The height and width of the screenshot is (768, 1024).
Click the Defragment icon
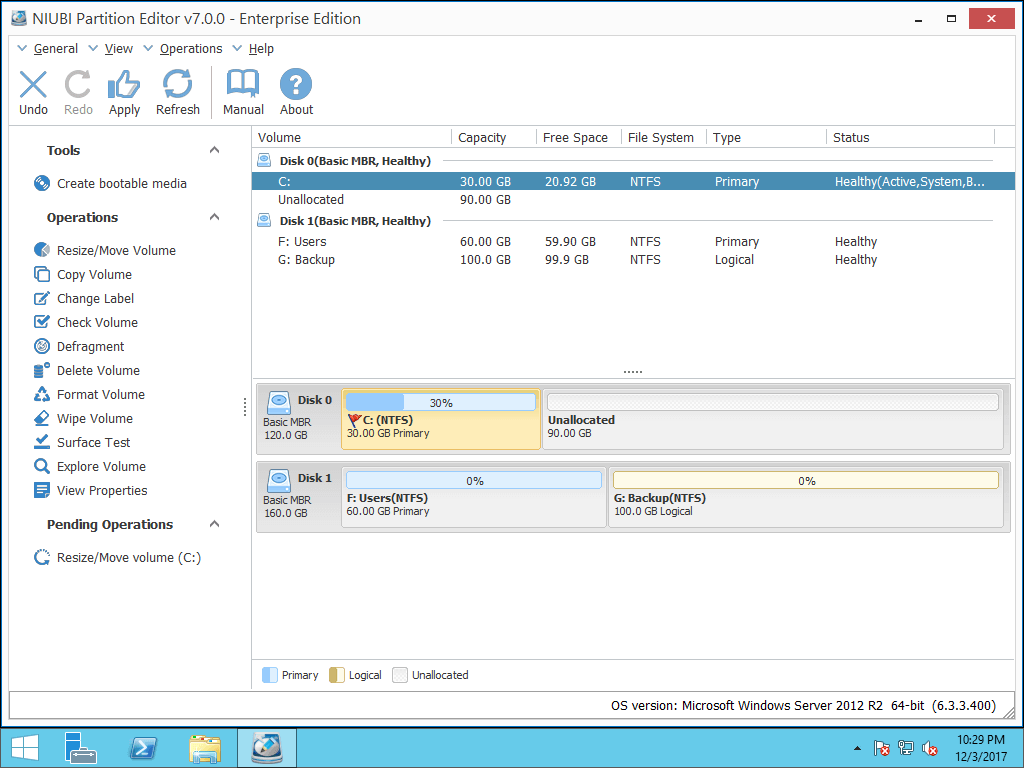[42, 346]
